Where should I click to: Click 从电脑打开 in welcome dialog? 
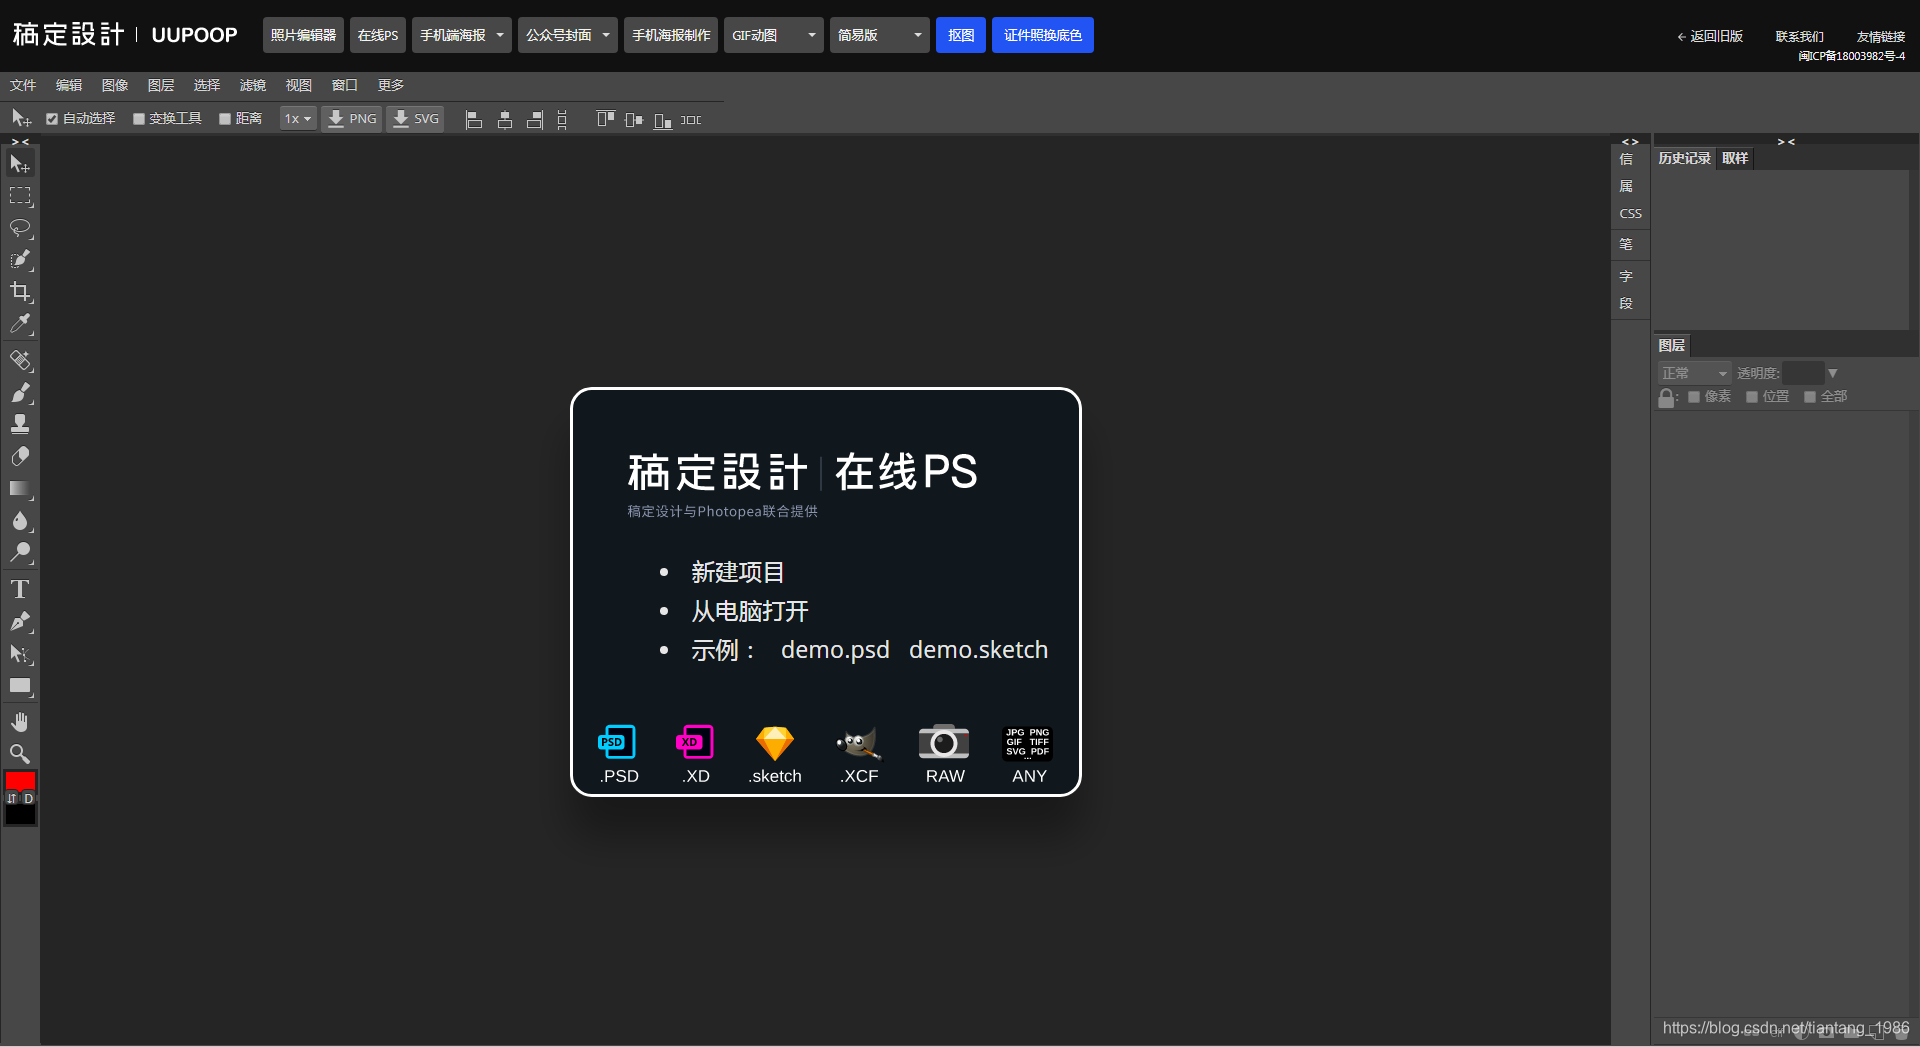[x=750, y=611]
